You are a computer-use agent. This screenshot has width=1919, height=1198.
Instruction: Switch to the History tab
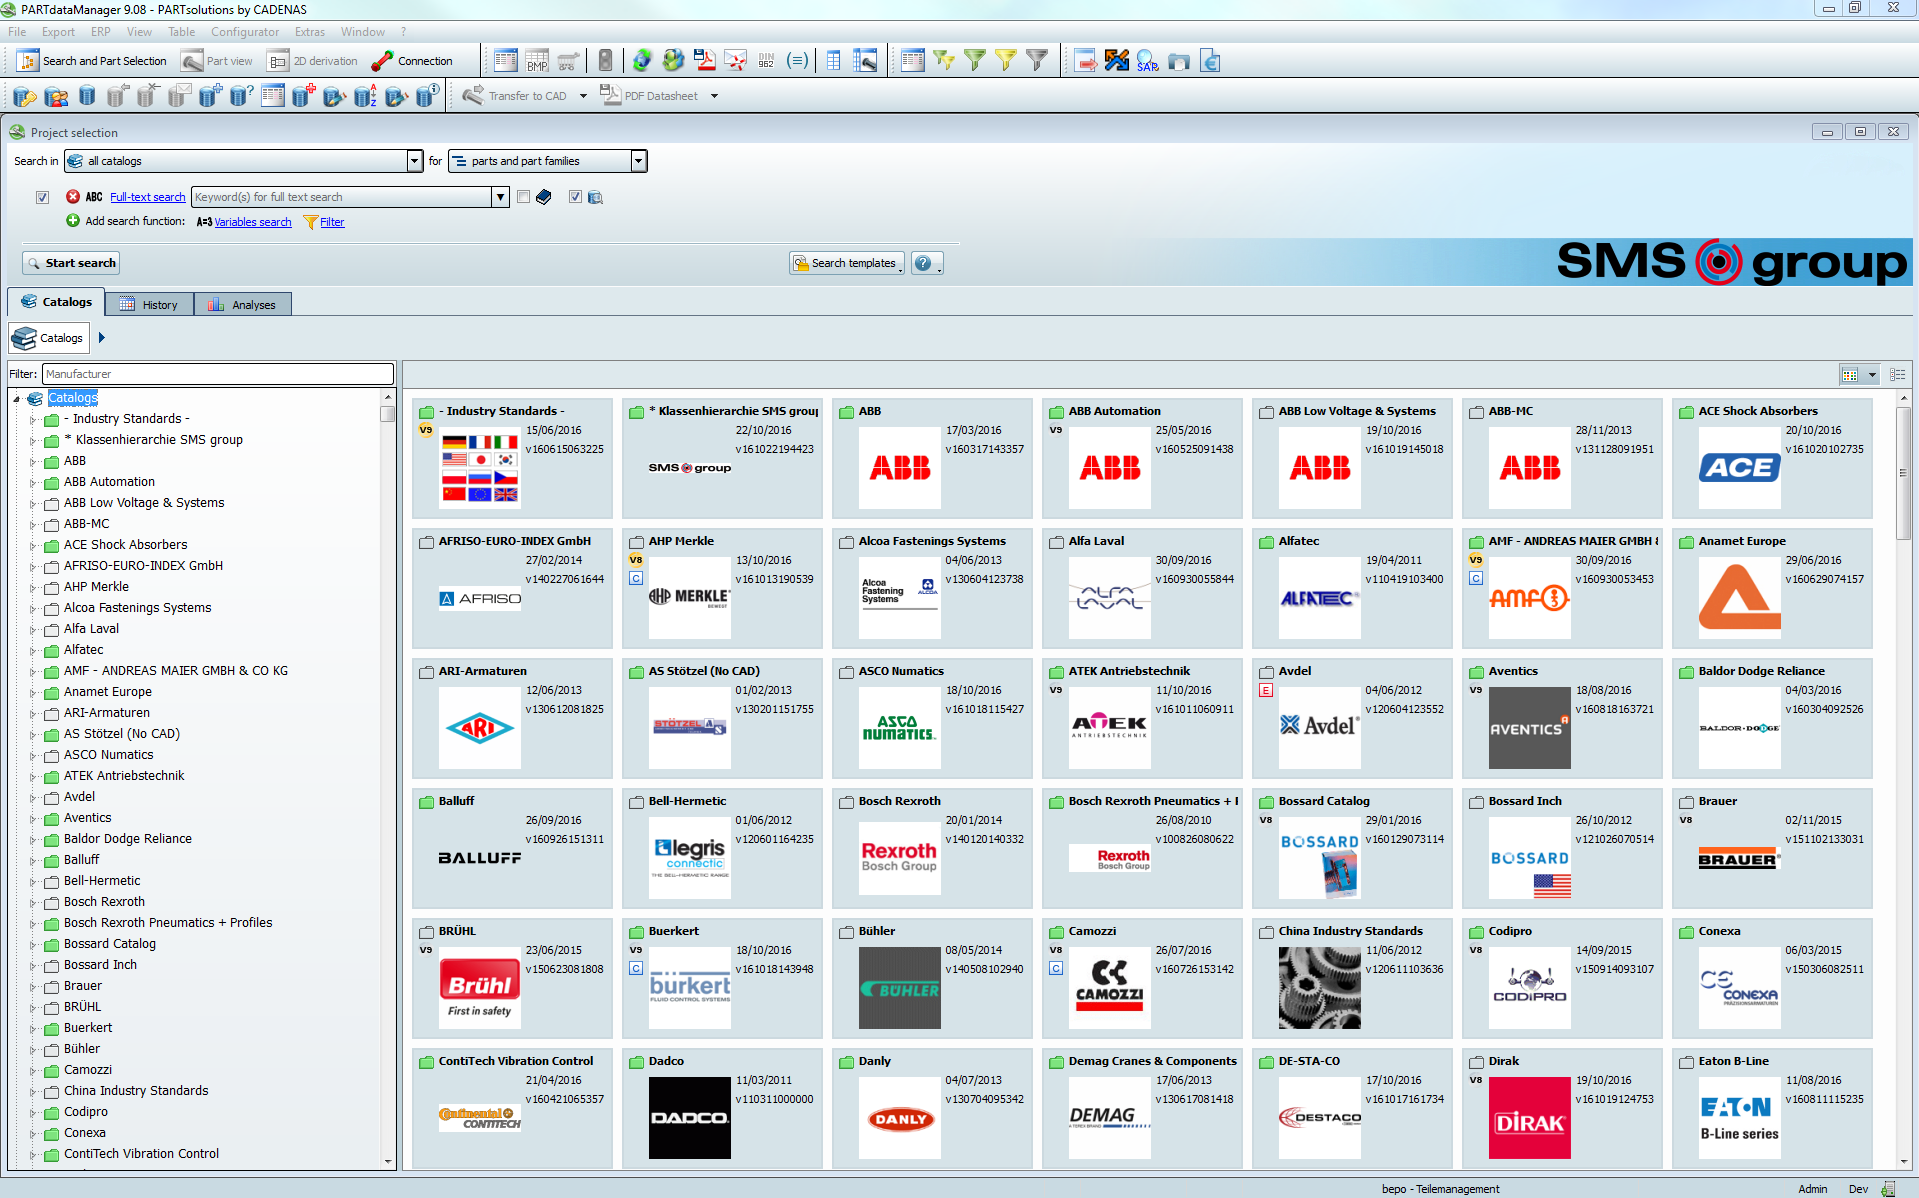coord(150,305)
